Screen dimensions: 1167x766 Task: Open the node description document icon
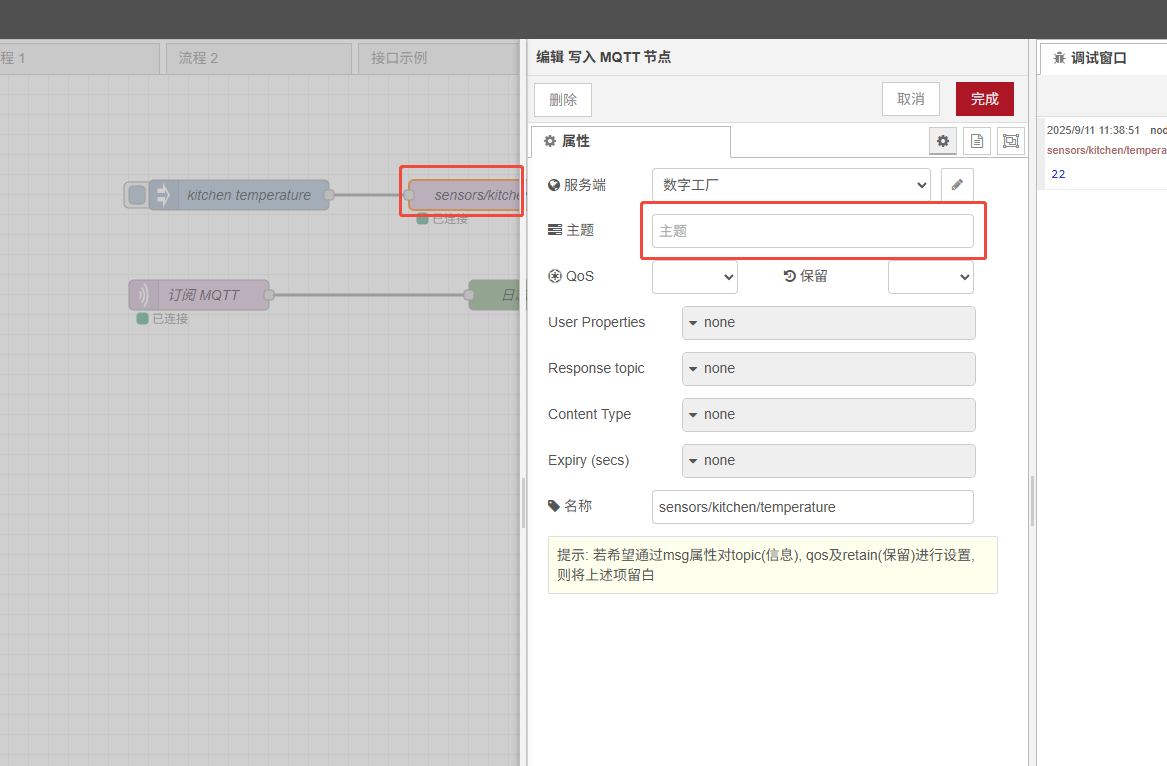point(976,141)
